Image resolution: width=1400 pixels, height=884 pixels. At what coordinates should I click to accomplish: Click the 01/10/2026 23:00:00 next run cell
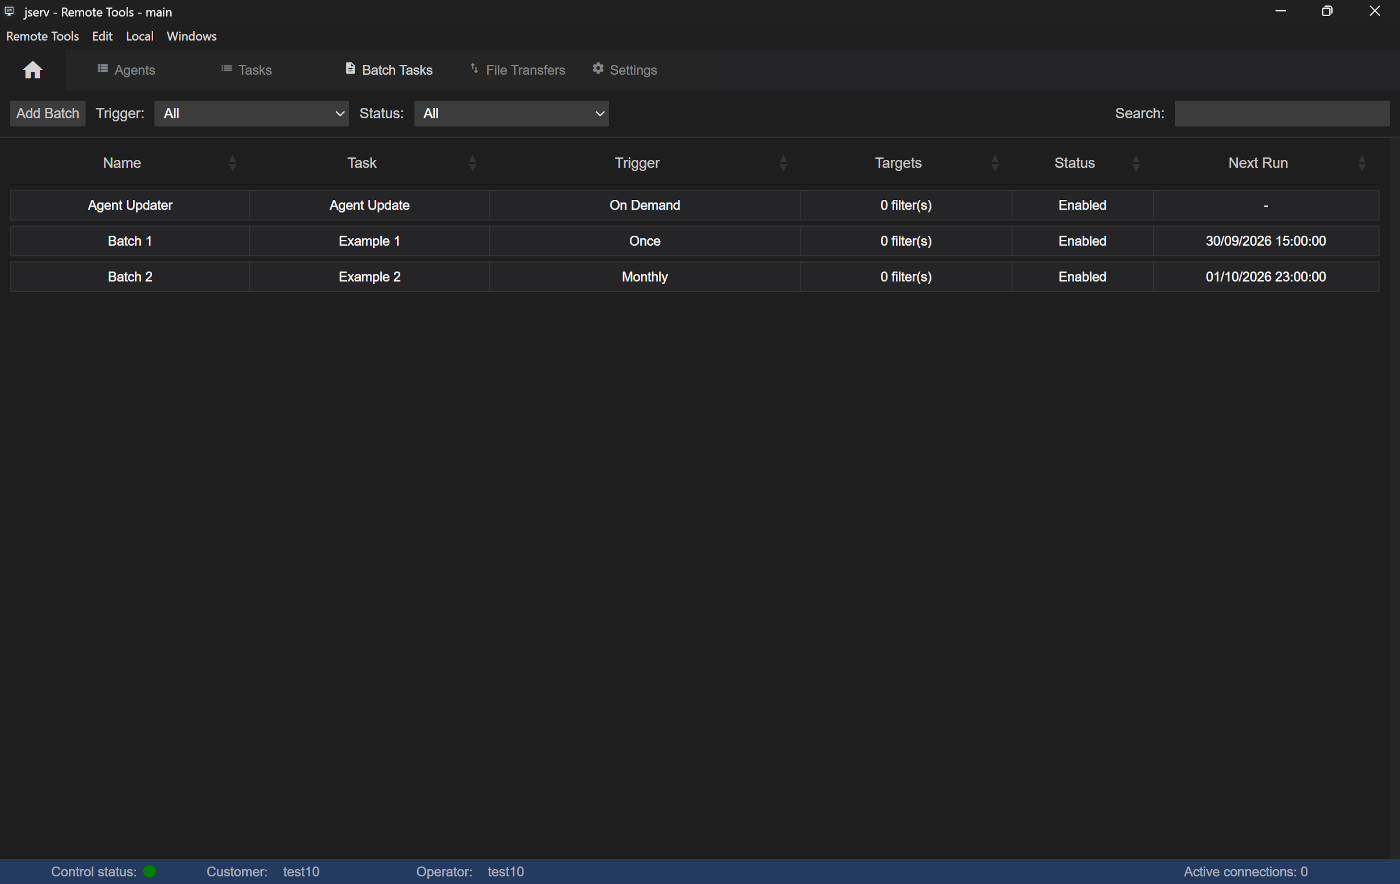click(1266, 277)
